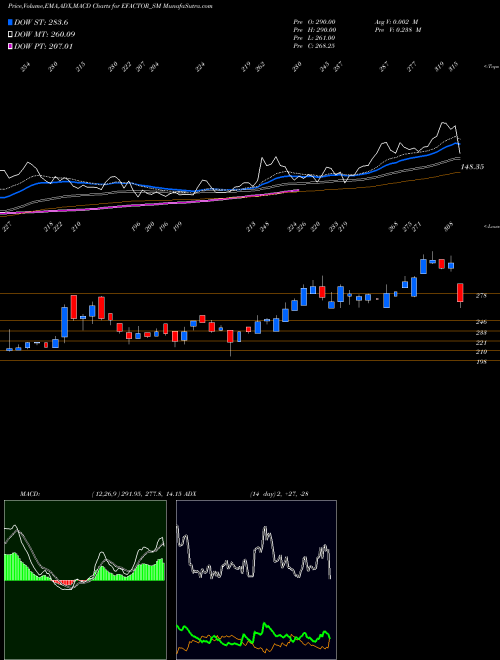500x660 pixels.
Task: Click inside the dark blue ADX panel
Action: 256,580
